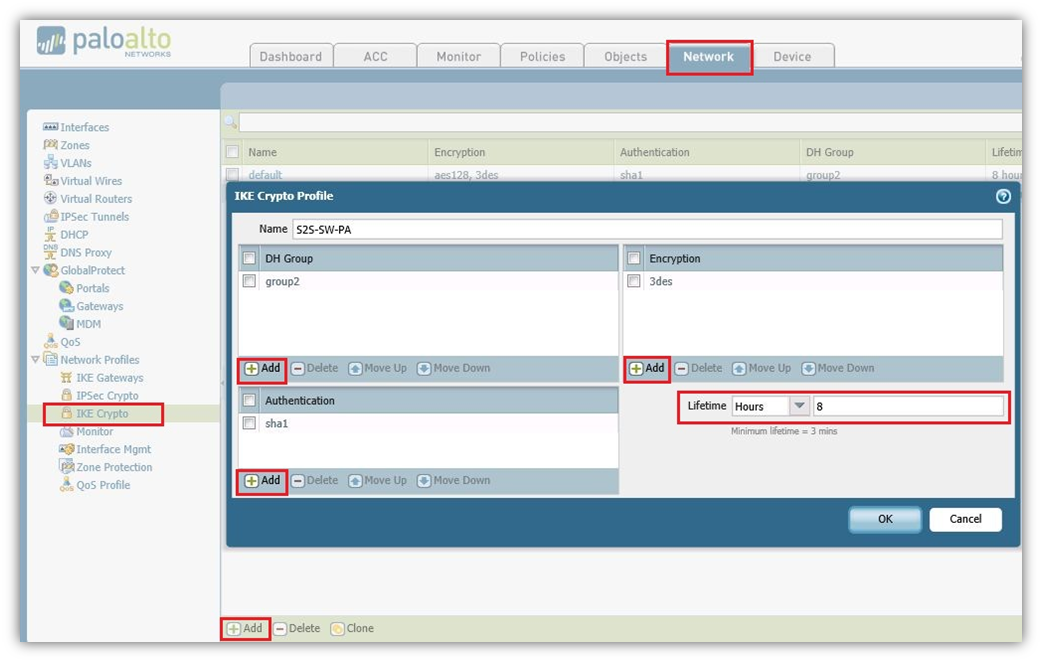Cancel the IKE Crypto Profile dialog
The width and height of the screenshot is (1042, 662).
[x=965, y=519]
